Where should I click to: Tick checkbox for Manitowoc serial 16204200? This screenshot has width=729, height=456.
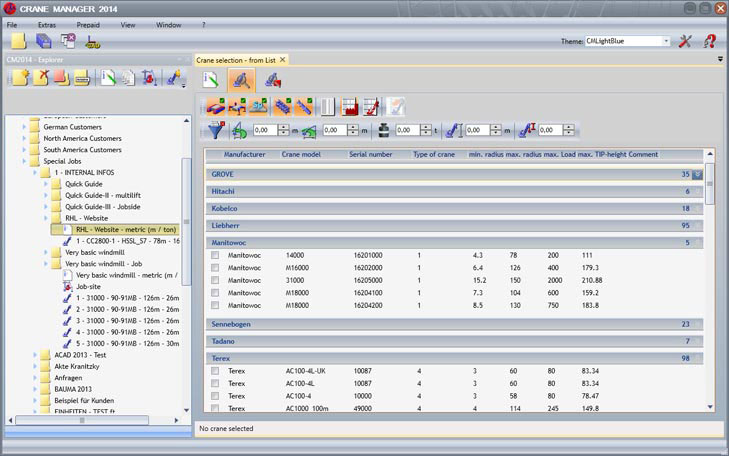click(215, 305)
